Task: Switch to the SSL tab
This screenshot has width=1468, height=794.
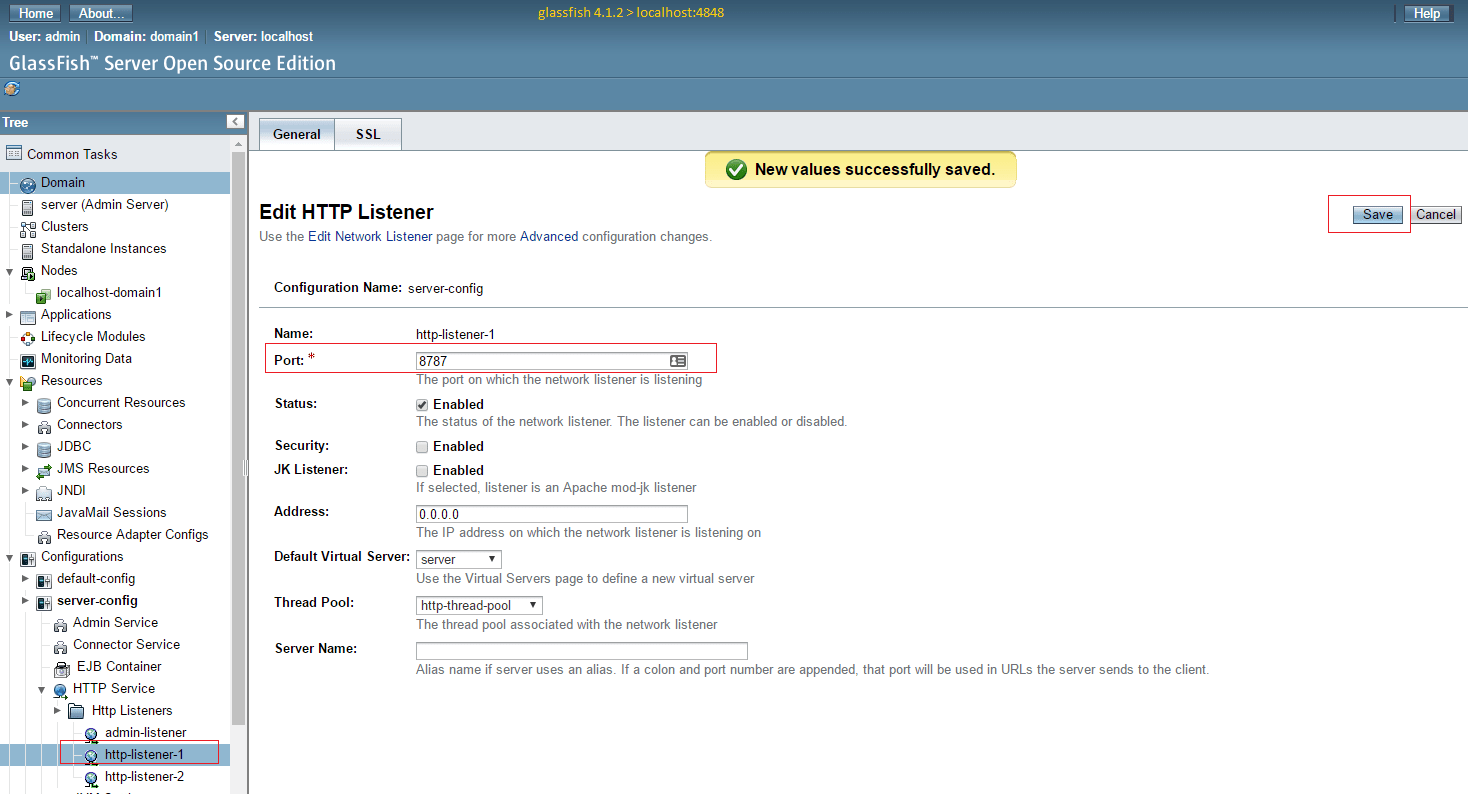Action: [x=367, y=133]
